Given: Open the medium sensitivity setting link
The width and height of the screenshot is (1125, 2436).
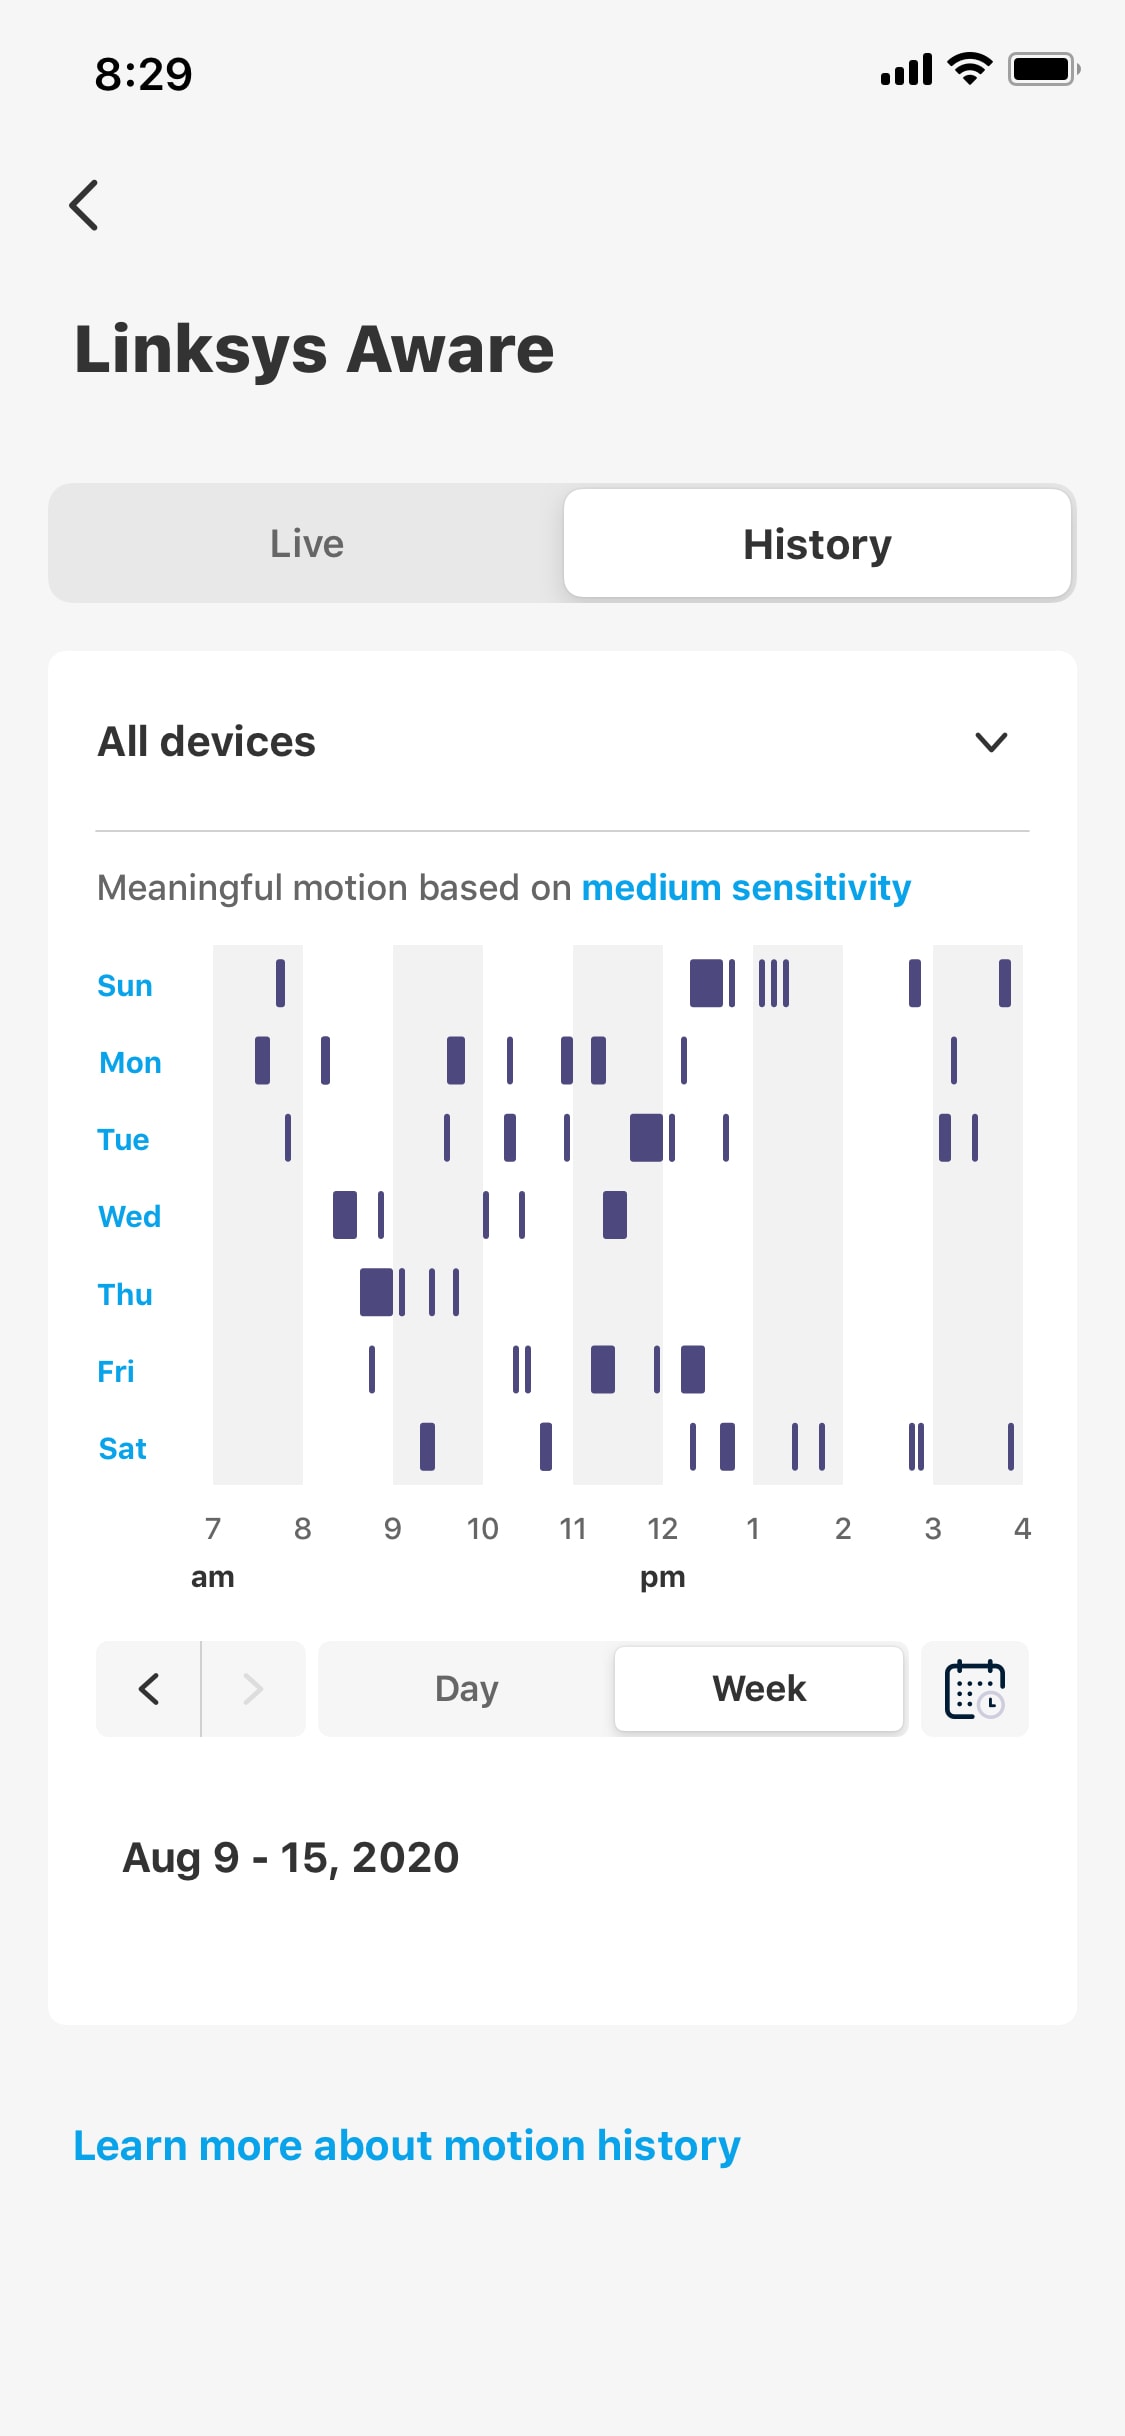Looking at the screenshot, I should (746, 888).
